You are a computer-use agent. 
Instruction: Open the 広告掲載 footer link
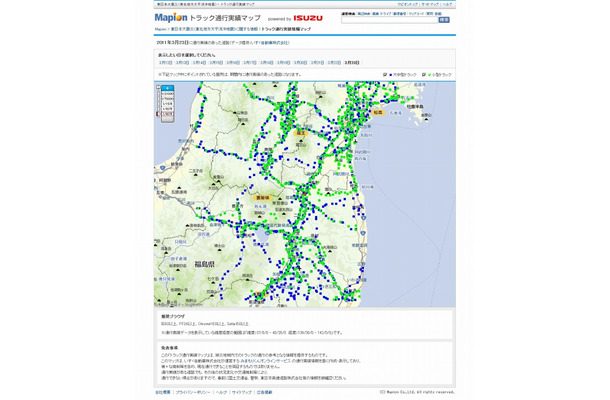pos(265,392)
